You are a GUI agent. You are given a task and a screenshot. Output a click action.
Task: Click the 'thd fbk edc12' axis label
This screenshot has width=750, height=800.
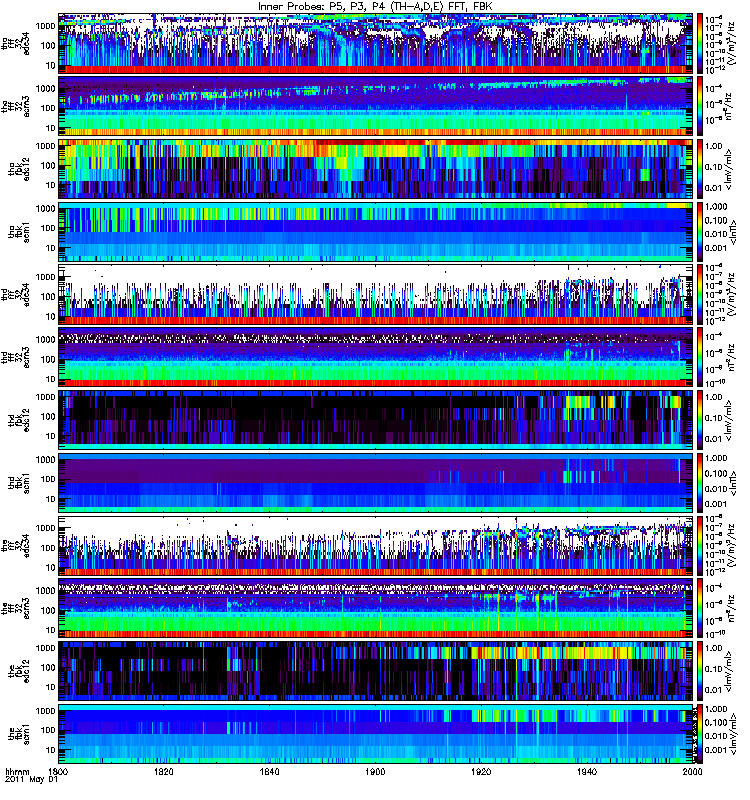19,419
